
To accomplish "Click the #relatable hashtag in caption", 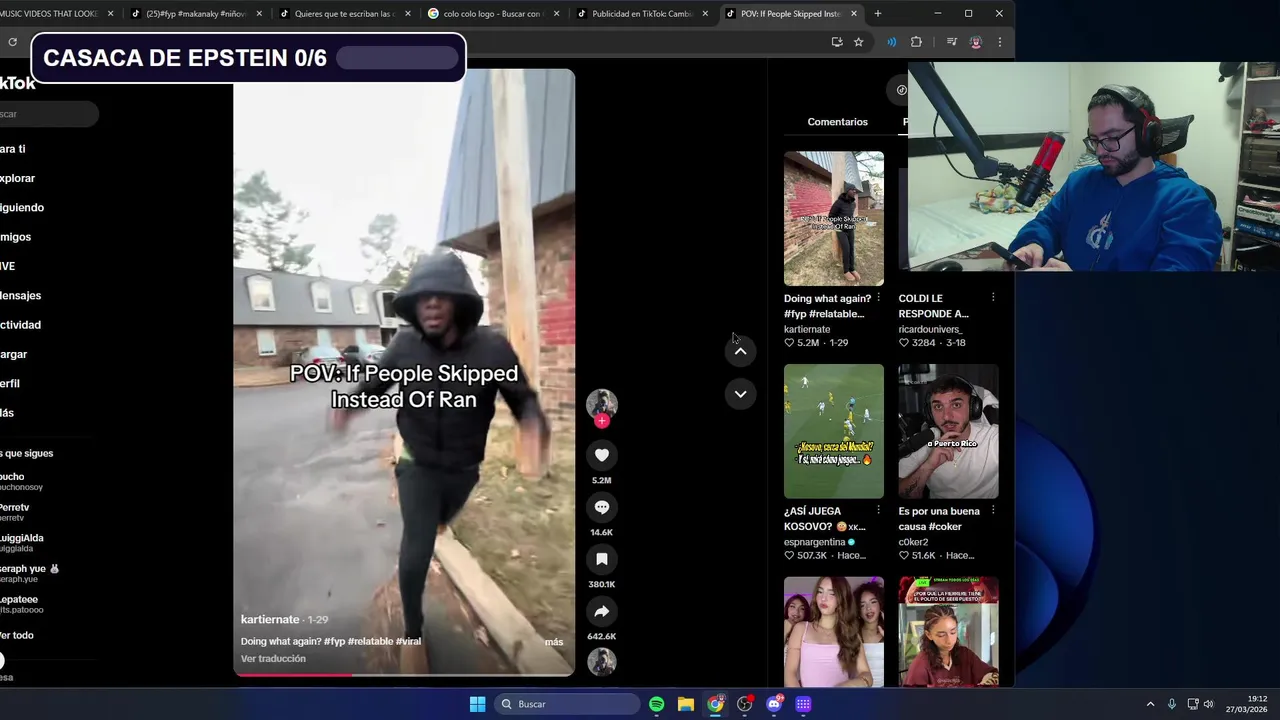I will click(x=369, y=642).
